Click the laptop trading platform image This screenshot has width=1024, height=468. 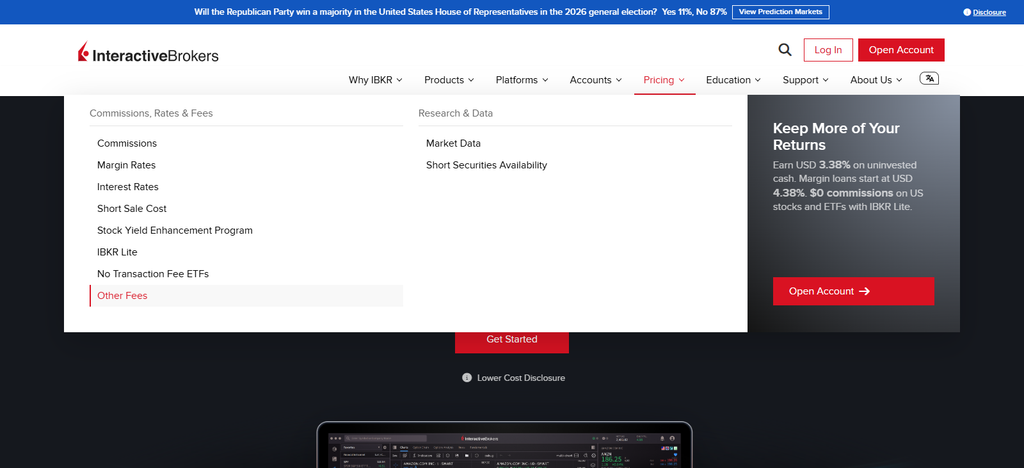point(504,445)
